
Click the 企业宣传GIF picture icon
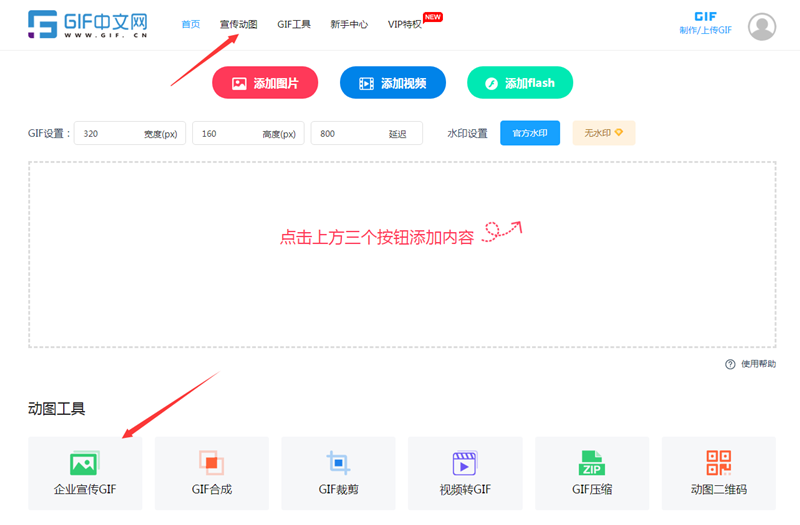84,463
